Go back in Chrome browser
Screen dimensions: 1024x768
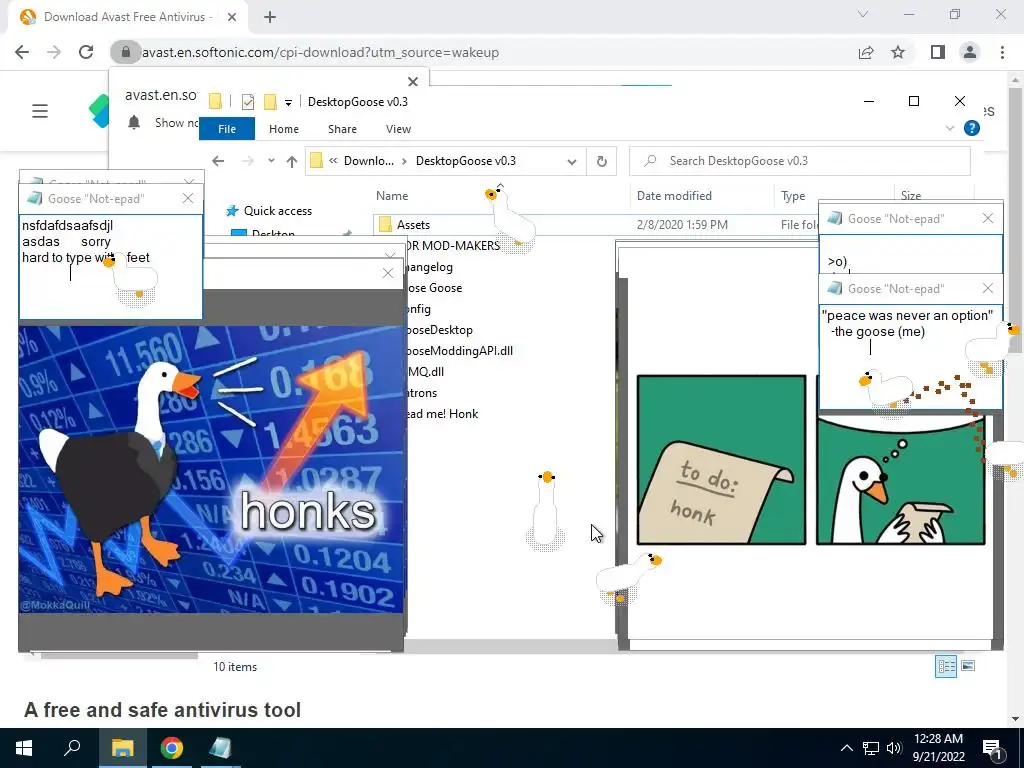(22, 52)
